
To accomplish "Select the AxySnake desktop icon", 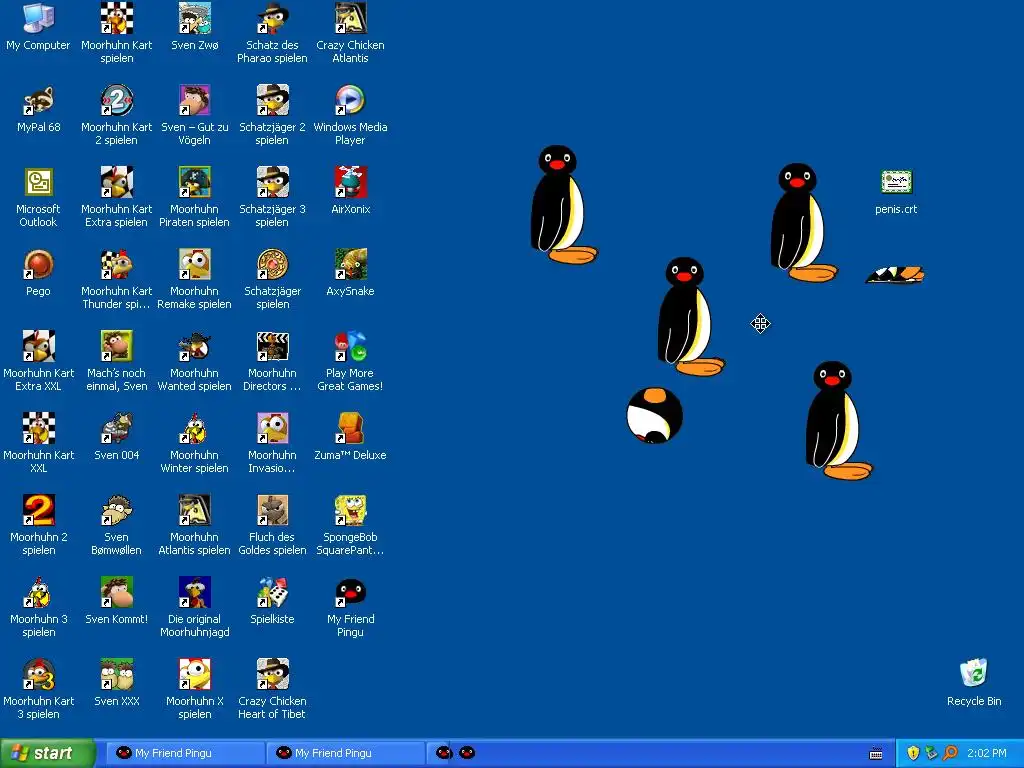I will tap(350, 264).
